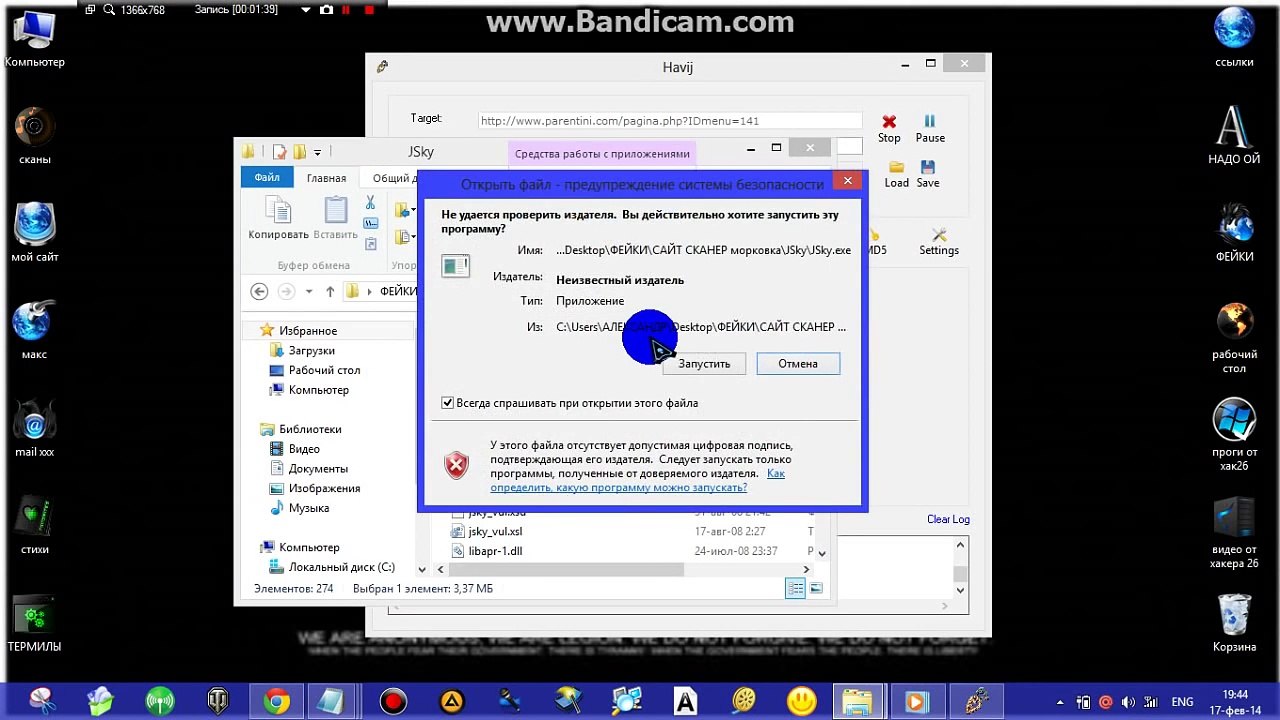
Task: Untick Всегда спрашивать при открытии этого файла
Action: (448, 403)
